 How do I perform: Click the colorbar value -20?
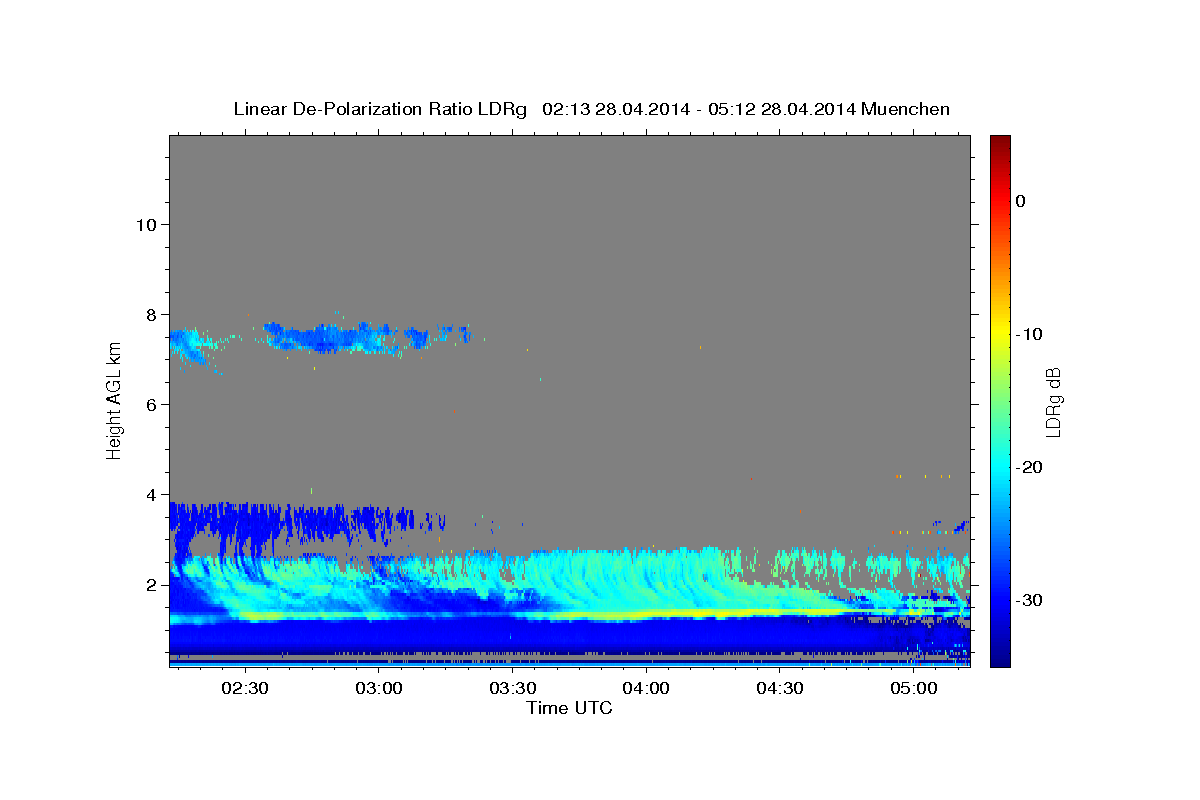1030,467
